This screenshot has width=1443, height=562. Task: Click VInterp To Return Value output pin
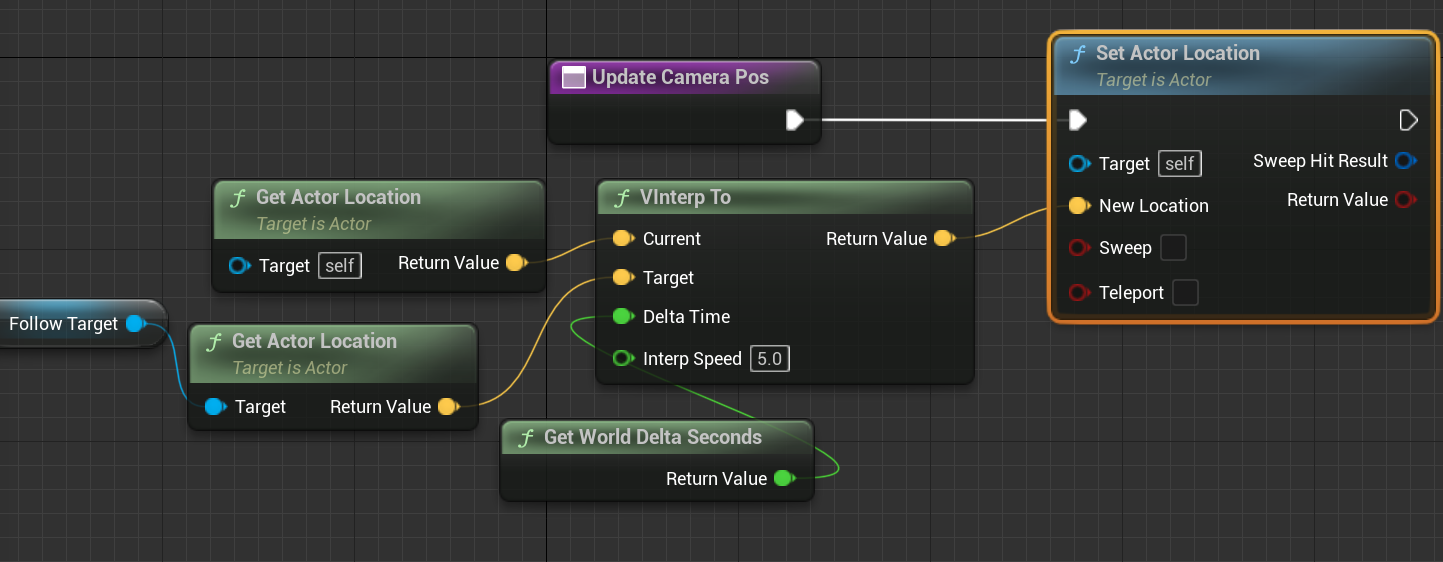(943, 239)
